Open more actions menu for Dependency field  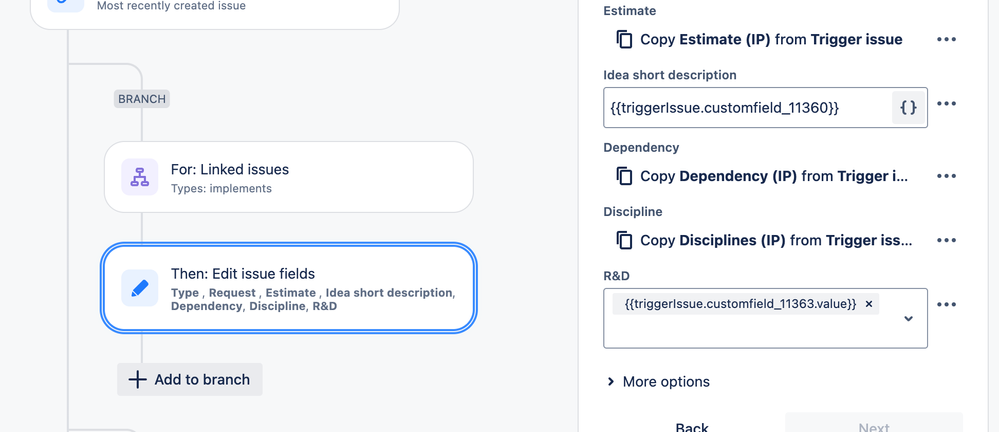point(946,176)
